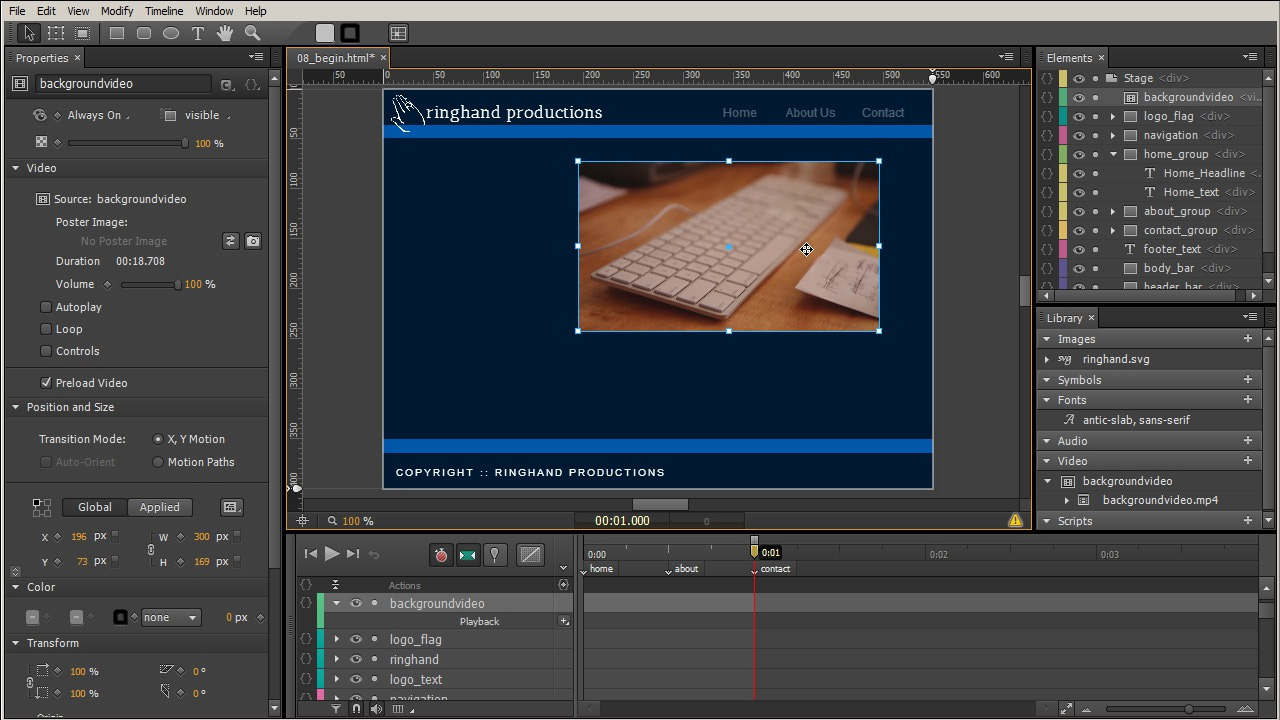Enable the Loop checkbox for the video
The height and width of the screenshot is (720, 1280).
(x=45, y=329)
